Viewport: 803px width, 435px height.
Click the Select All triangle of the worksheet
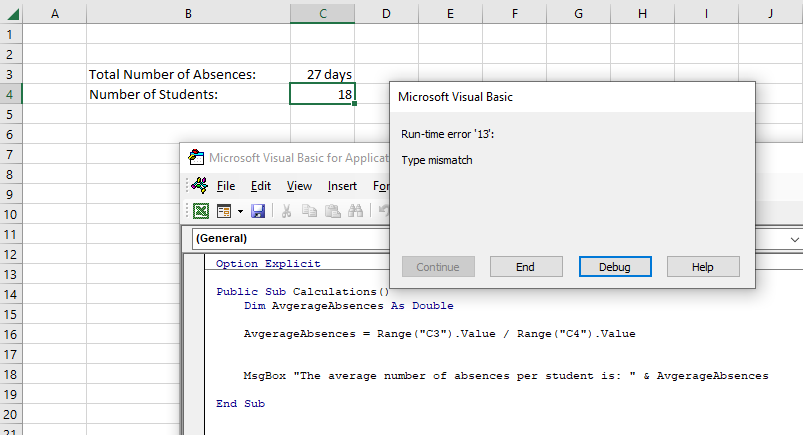point(12,14)
